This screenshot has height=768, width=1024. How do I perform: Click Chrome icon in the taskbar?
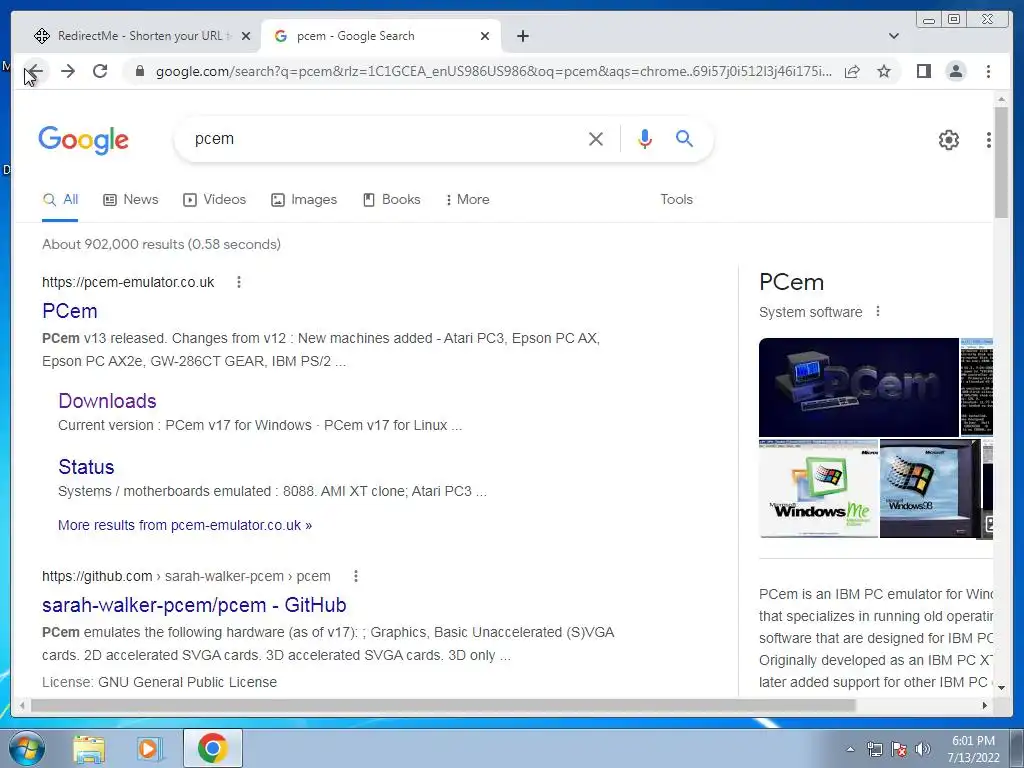click(x=212, y=748)
